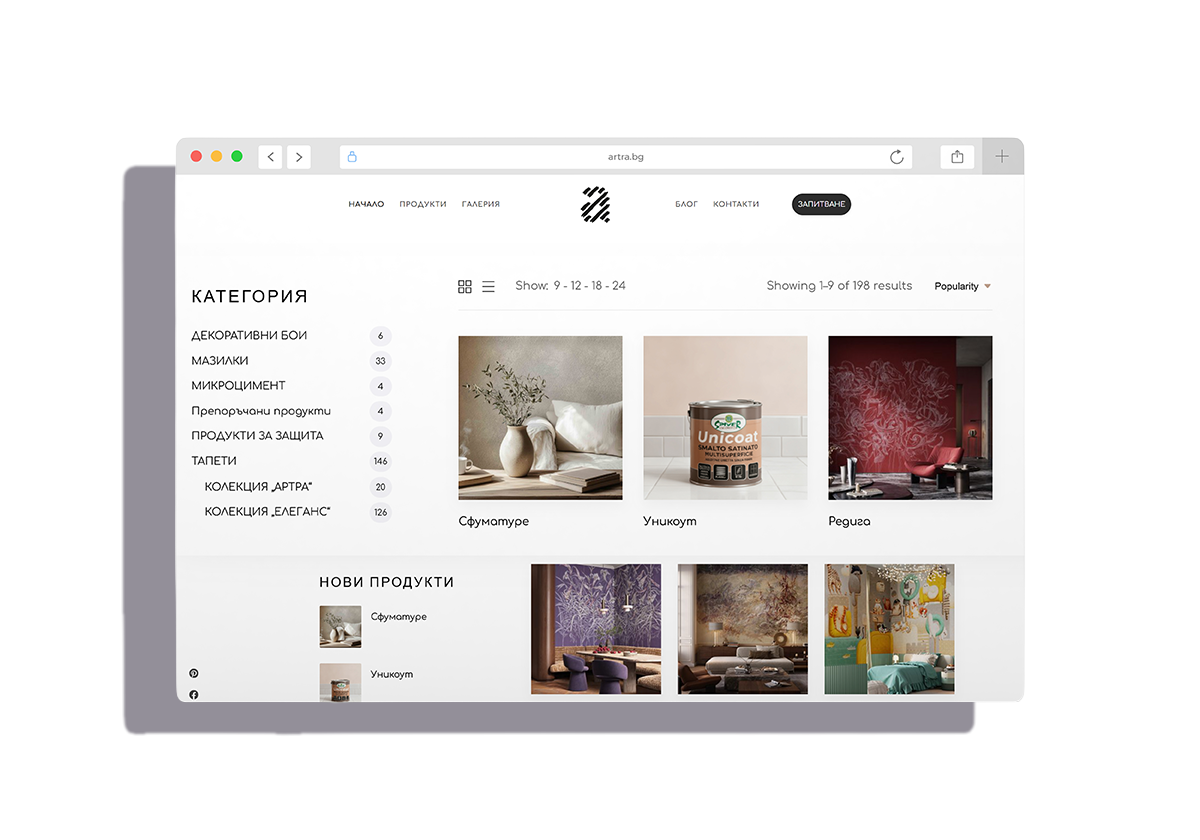Open the Popularity sorting dropdown

(x=962, y=286)
